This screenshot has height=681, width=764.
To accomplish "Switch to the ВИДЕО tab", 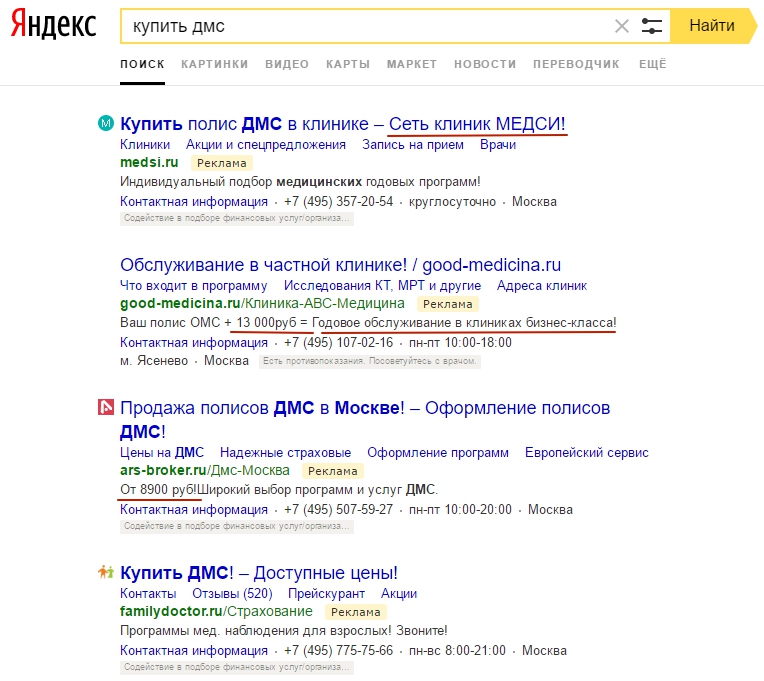I will click(287, 64).
